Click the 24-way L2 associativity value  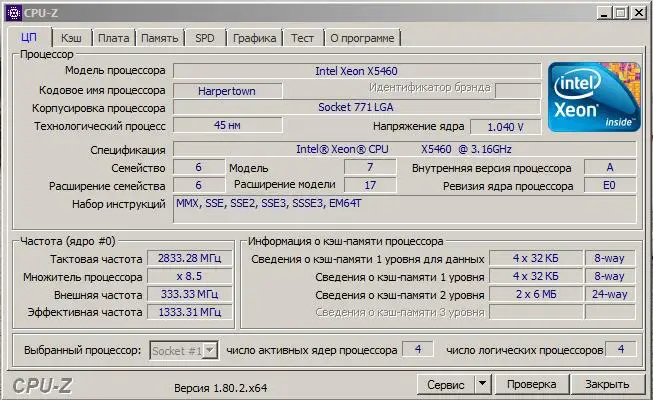point(610,294)
